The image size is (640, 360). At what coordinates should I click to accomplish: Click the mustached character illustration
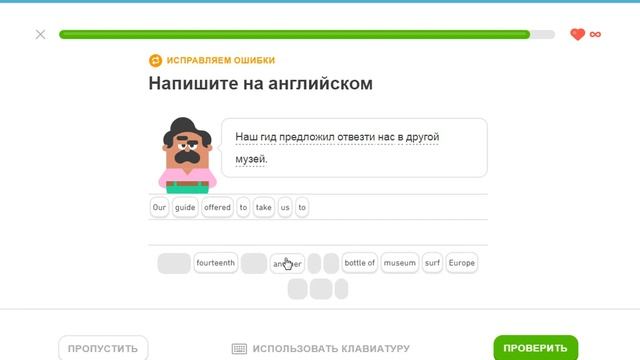point(187,156)
